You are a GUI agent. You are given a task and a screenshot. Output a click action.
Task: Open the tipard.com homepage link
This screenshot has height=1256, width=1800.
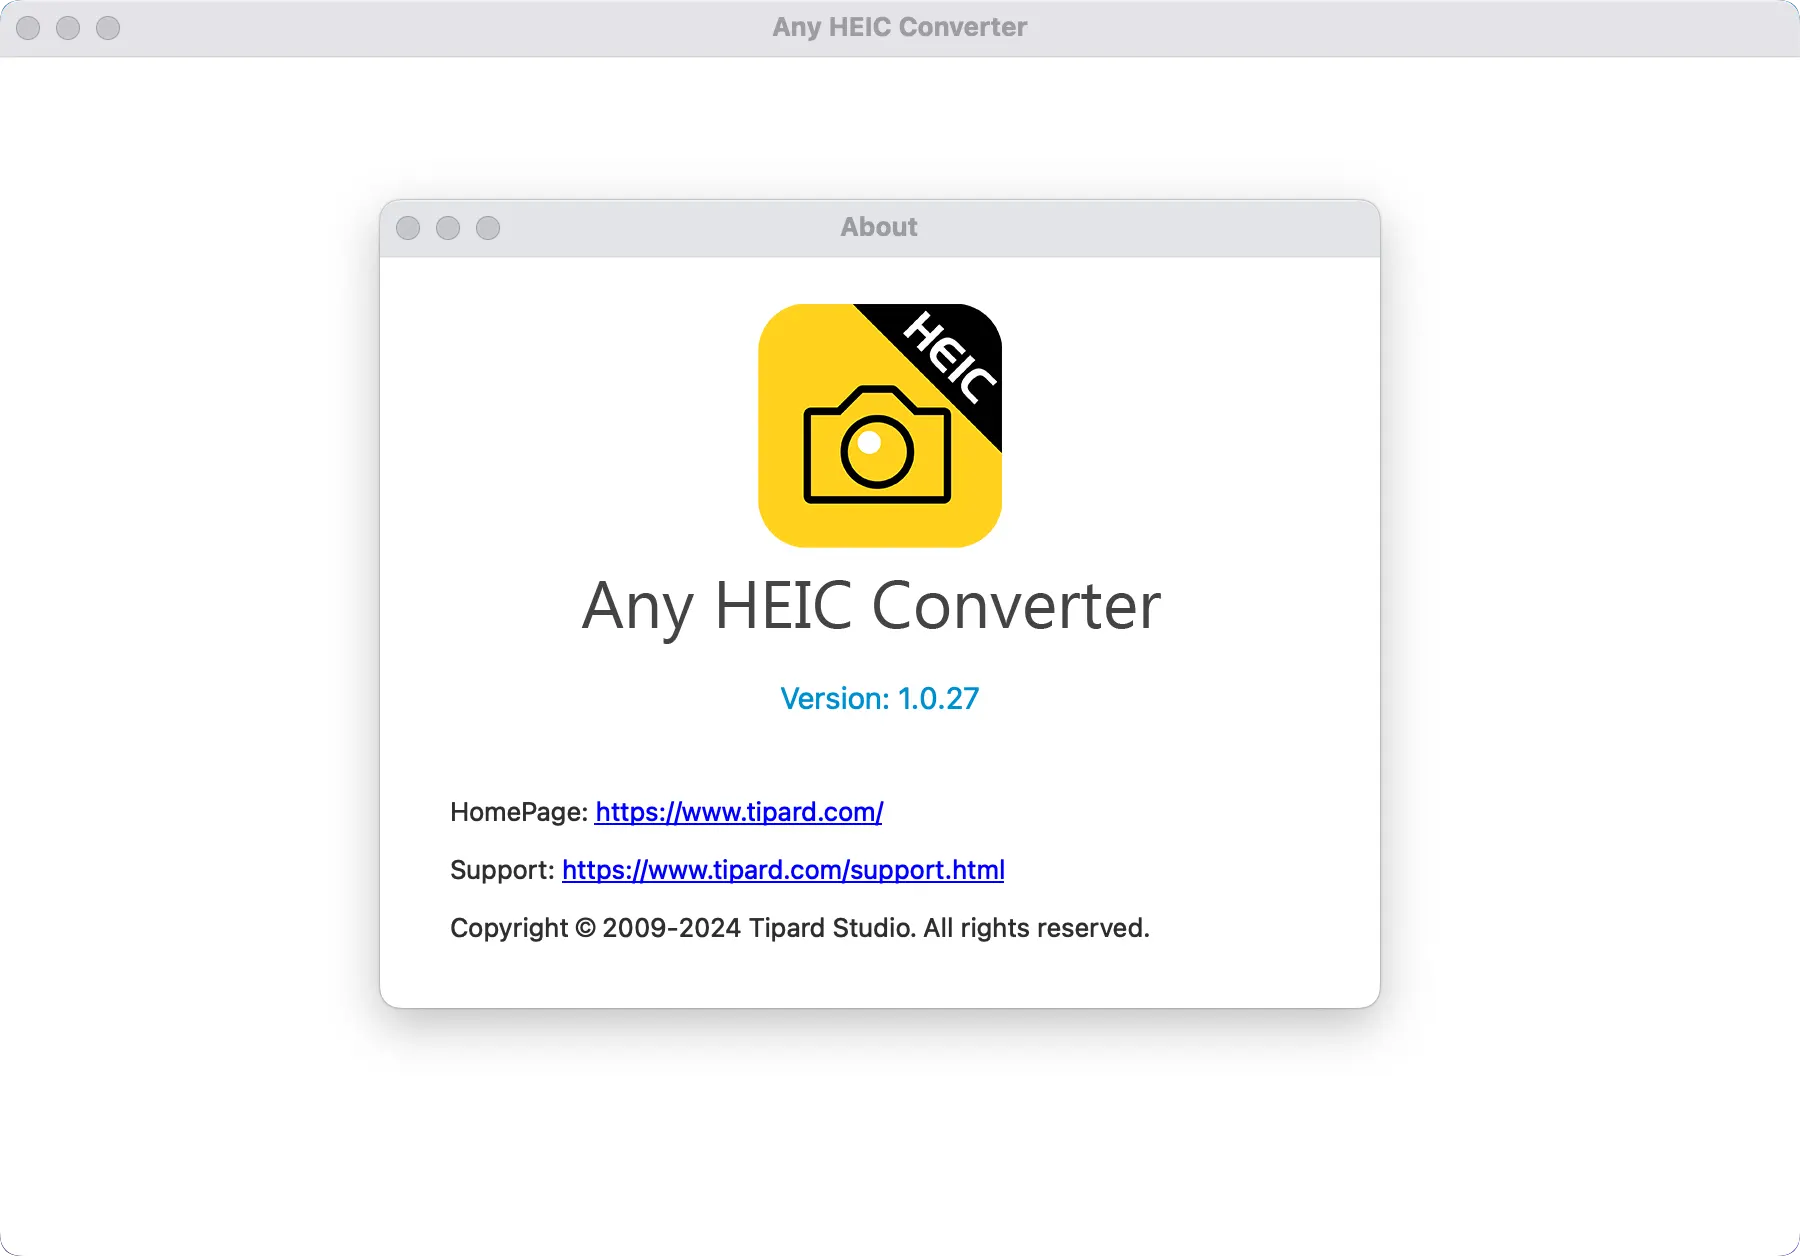coord(739,812)
